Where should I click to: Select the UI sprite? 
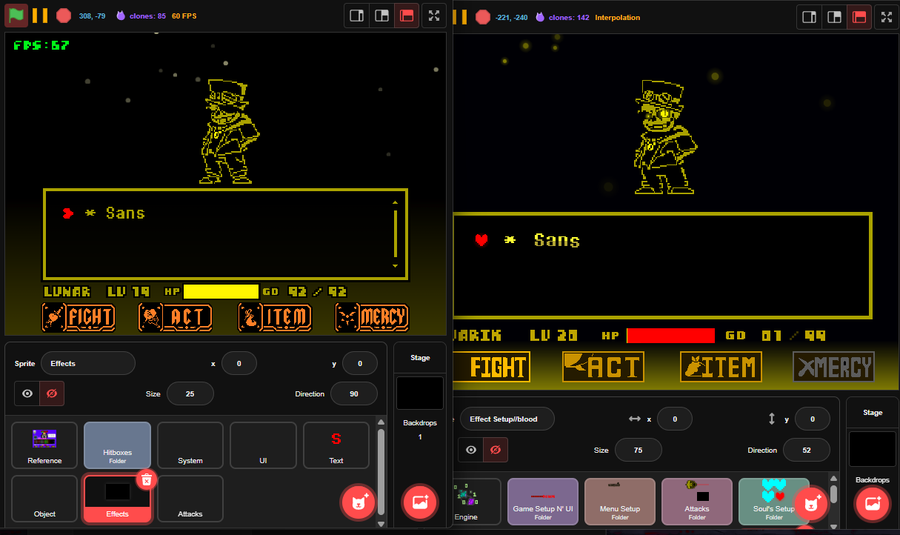[263, 445]
